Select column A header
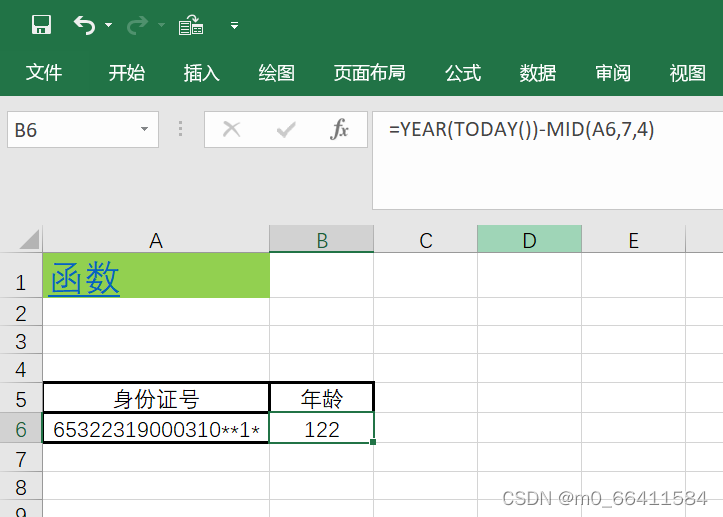 coord(156,239)
